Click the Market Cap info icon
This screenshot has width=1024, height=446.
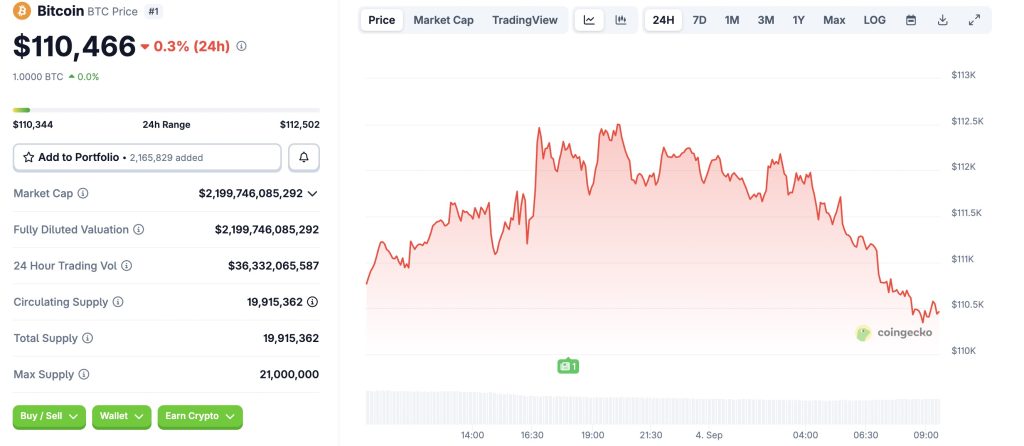83,193
